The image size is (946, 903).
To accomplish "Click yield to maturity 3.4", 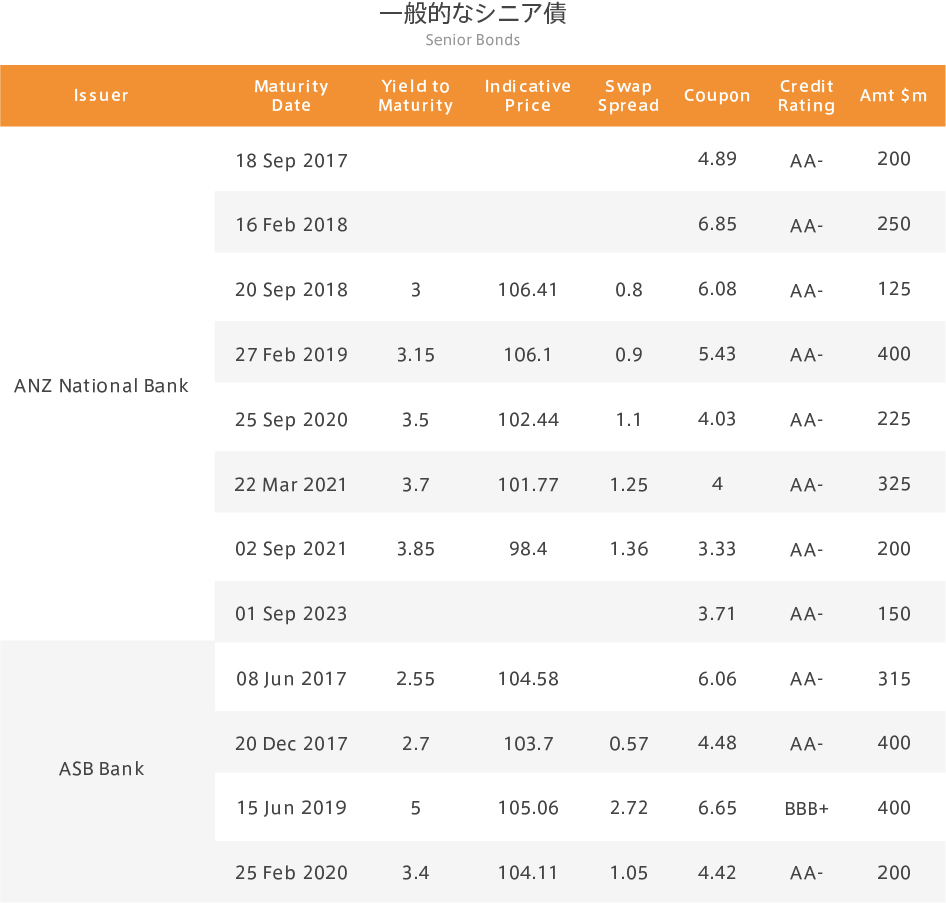I will pos(416,873).
